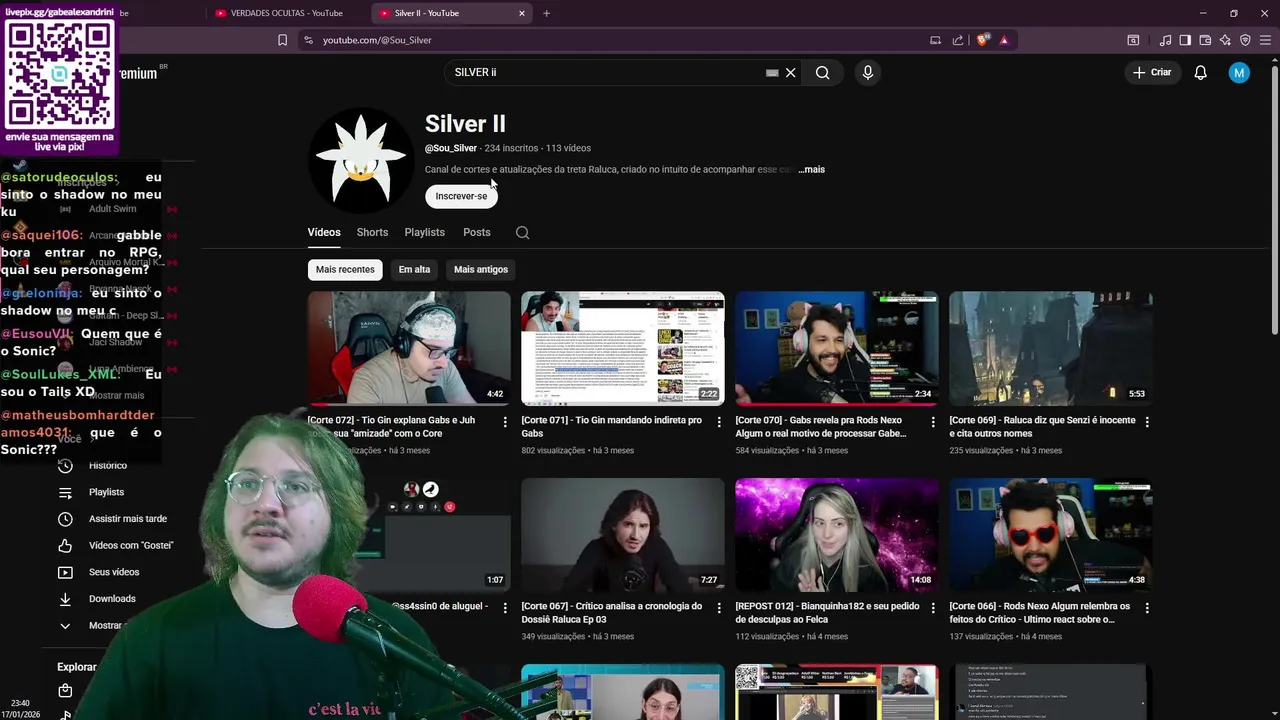Open options menu for REPOST 012 video
This screenshot has height=720, width=1280.
coord(933,608)
